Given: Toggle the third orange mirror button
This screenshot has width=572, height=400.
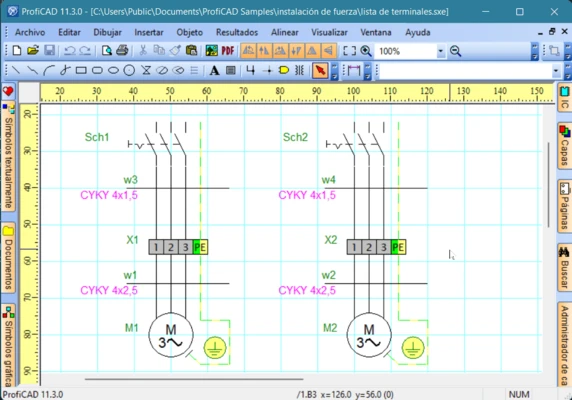Looking at the screenshot, I should point(280,51).
